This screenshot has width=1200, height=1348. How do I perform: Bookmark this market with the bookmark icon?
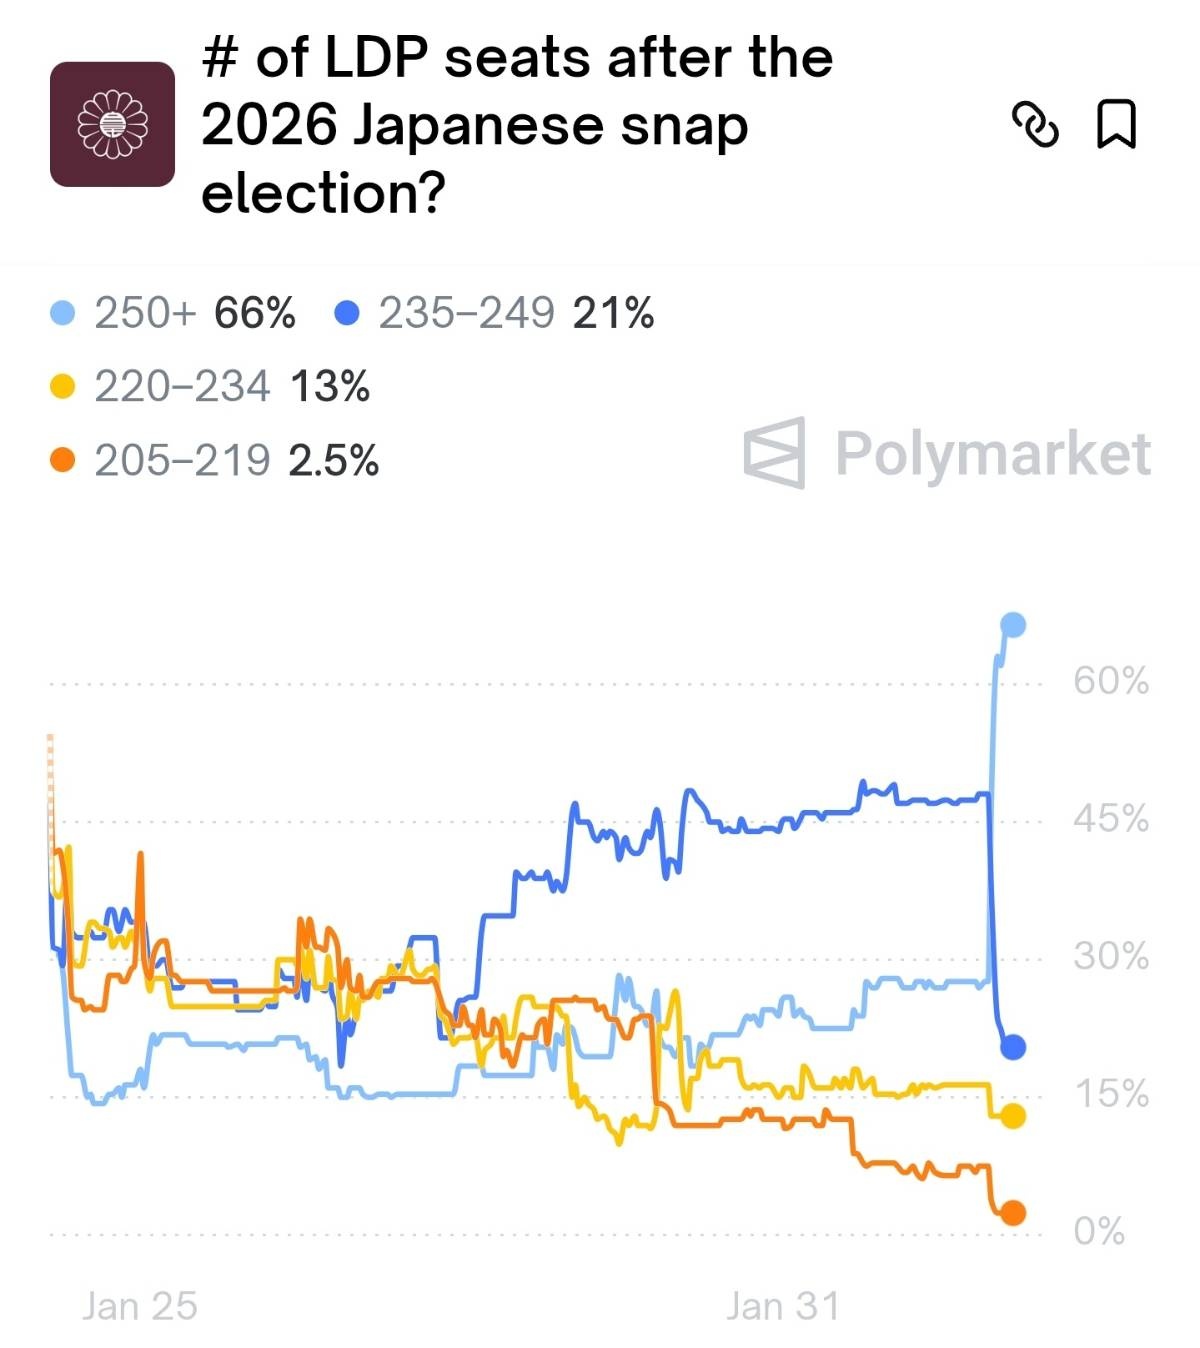(1116, 125)
